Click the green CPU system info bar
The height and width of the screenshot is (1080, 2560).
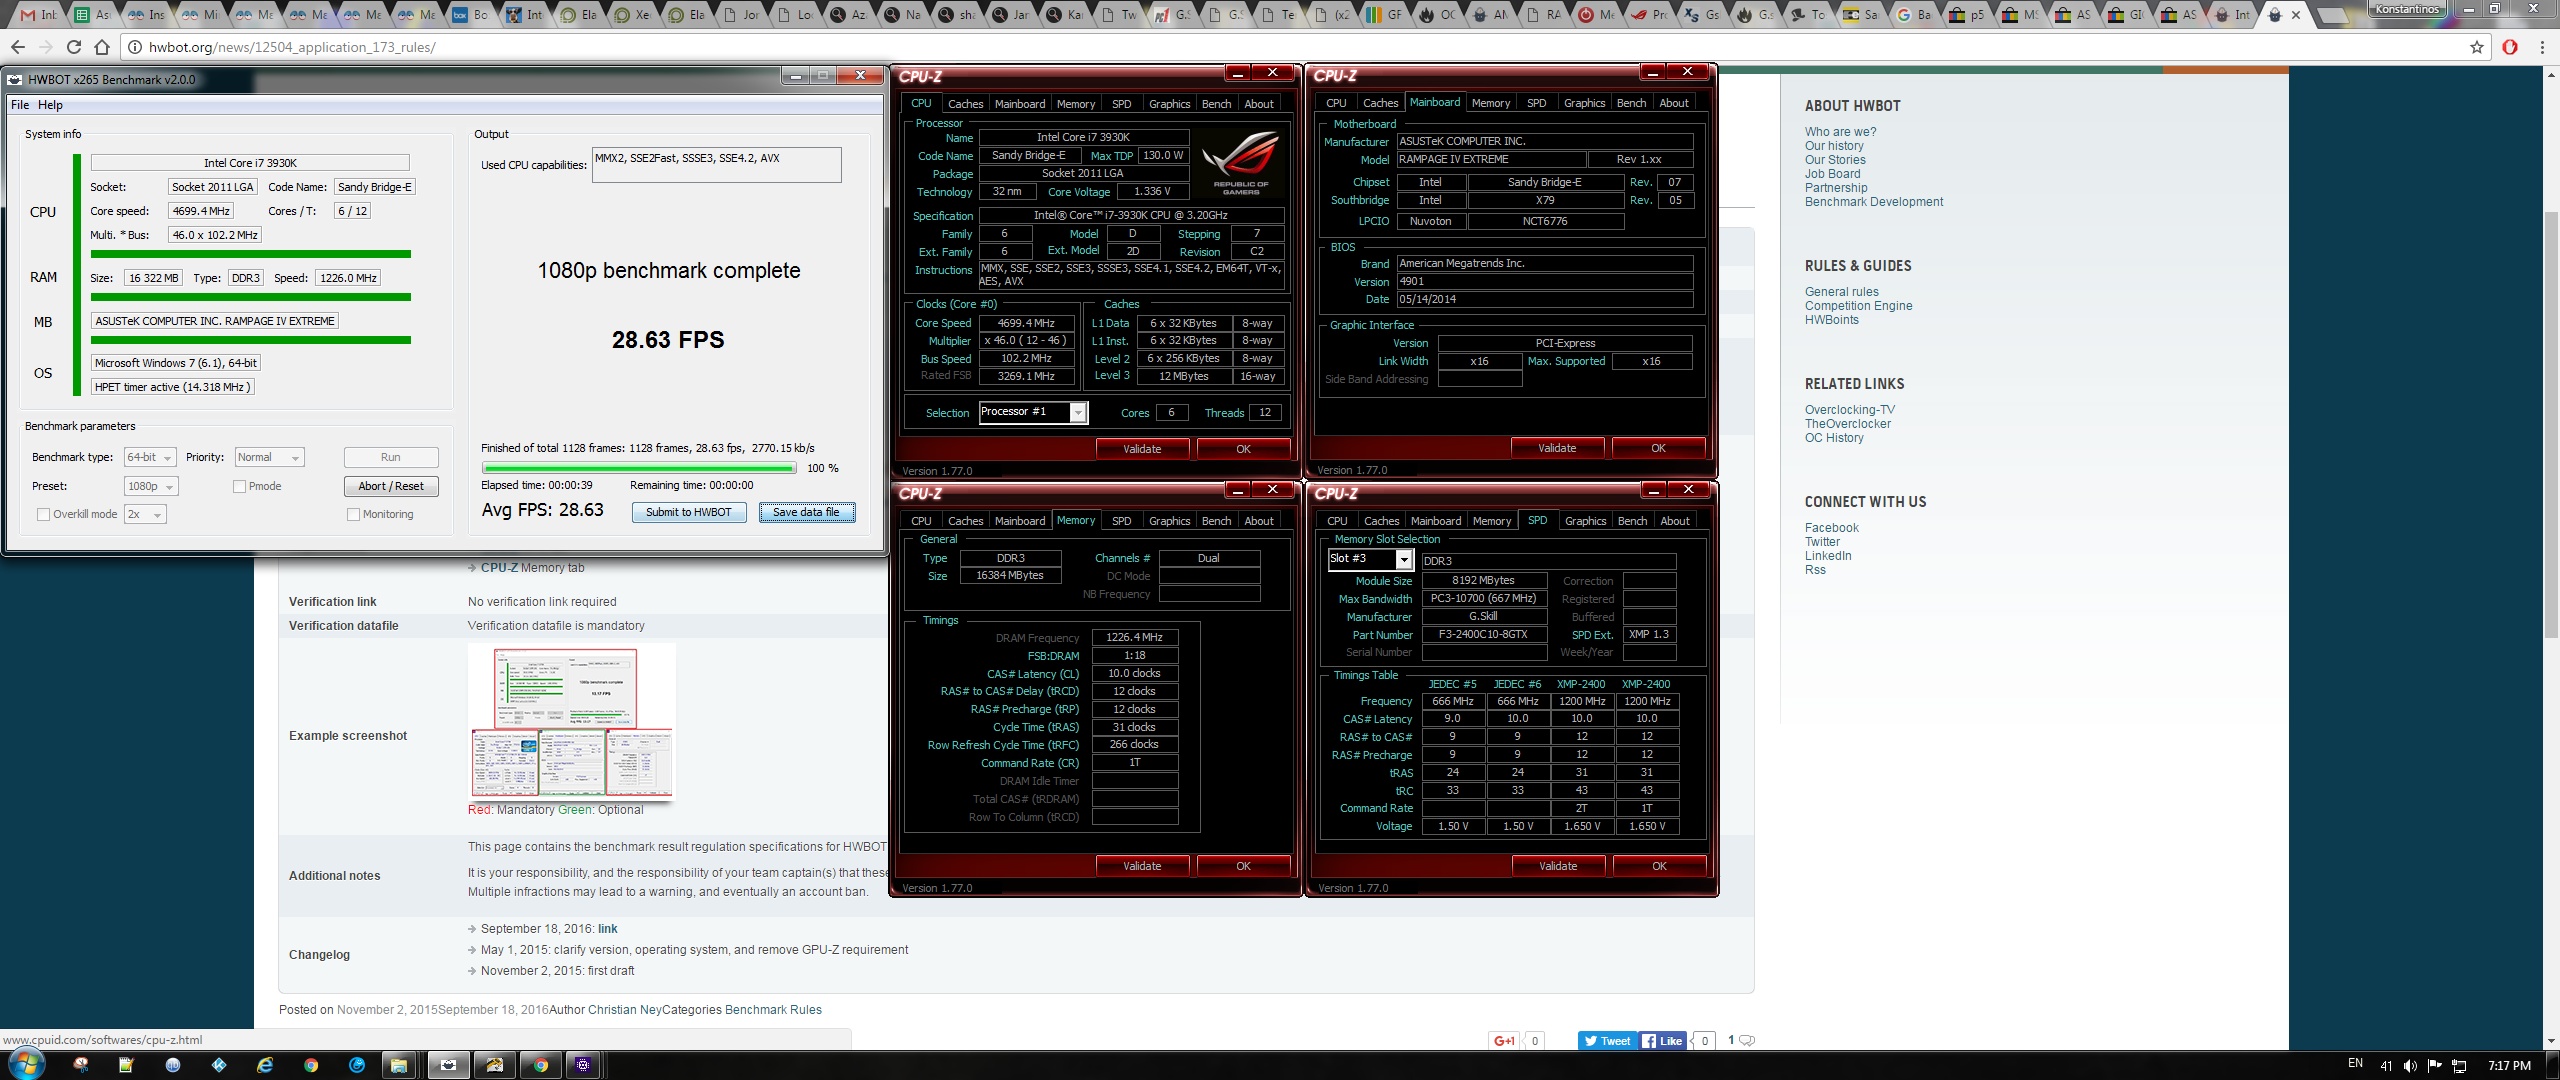coord(250,254)
